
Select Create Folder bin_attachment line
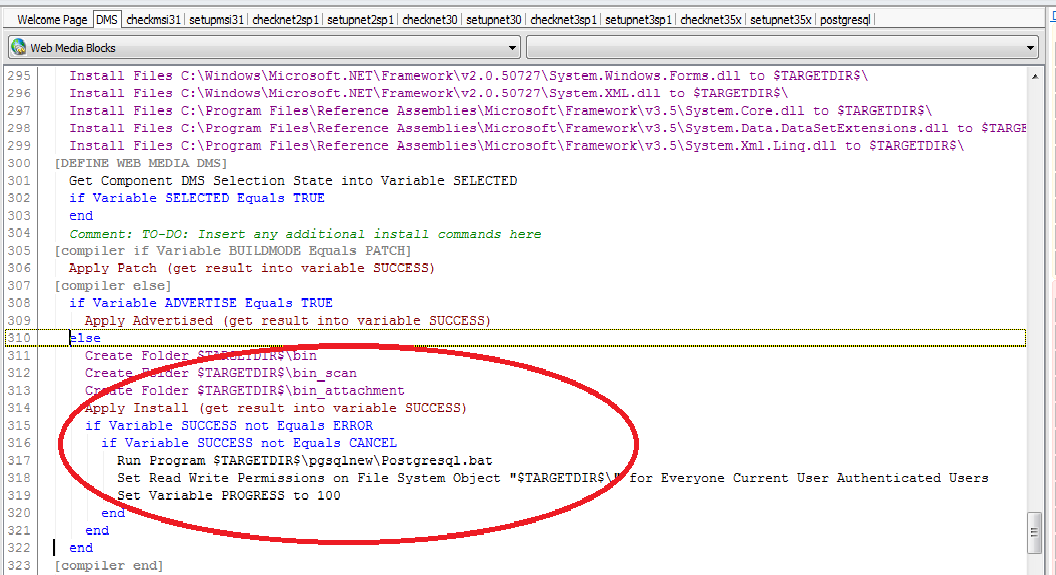tap(244, 391)
